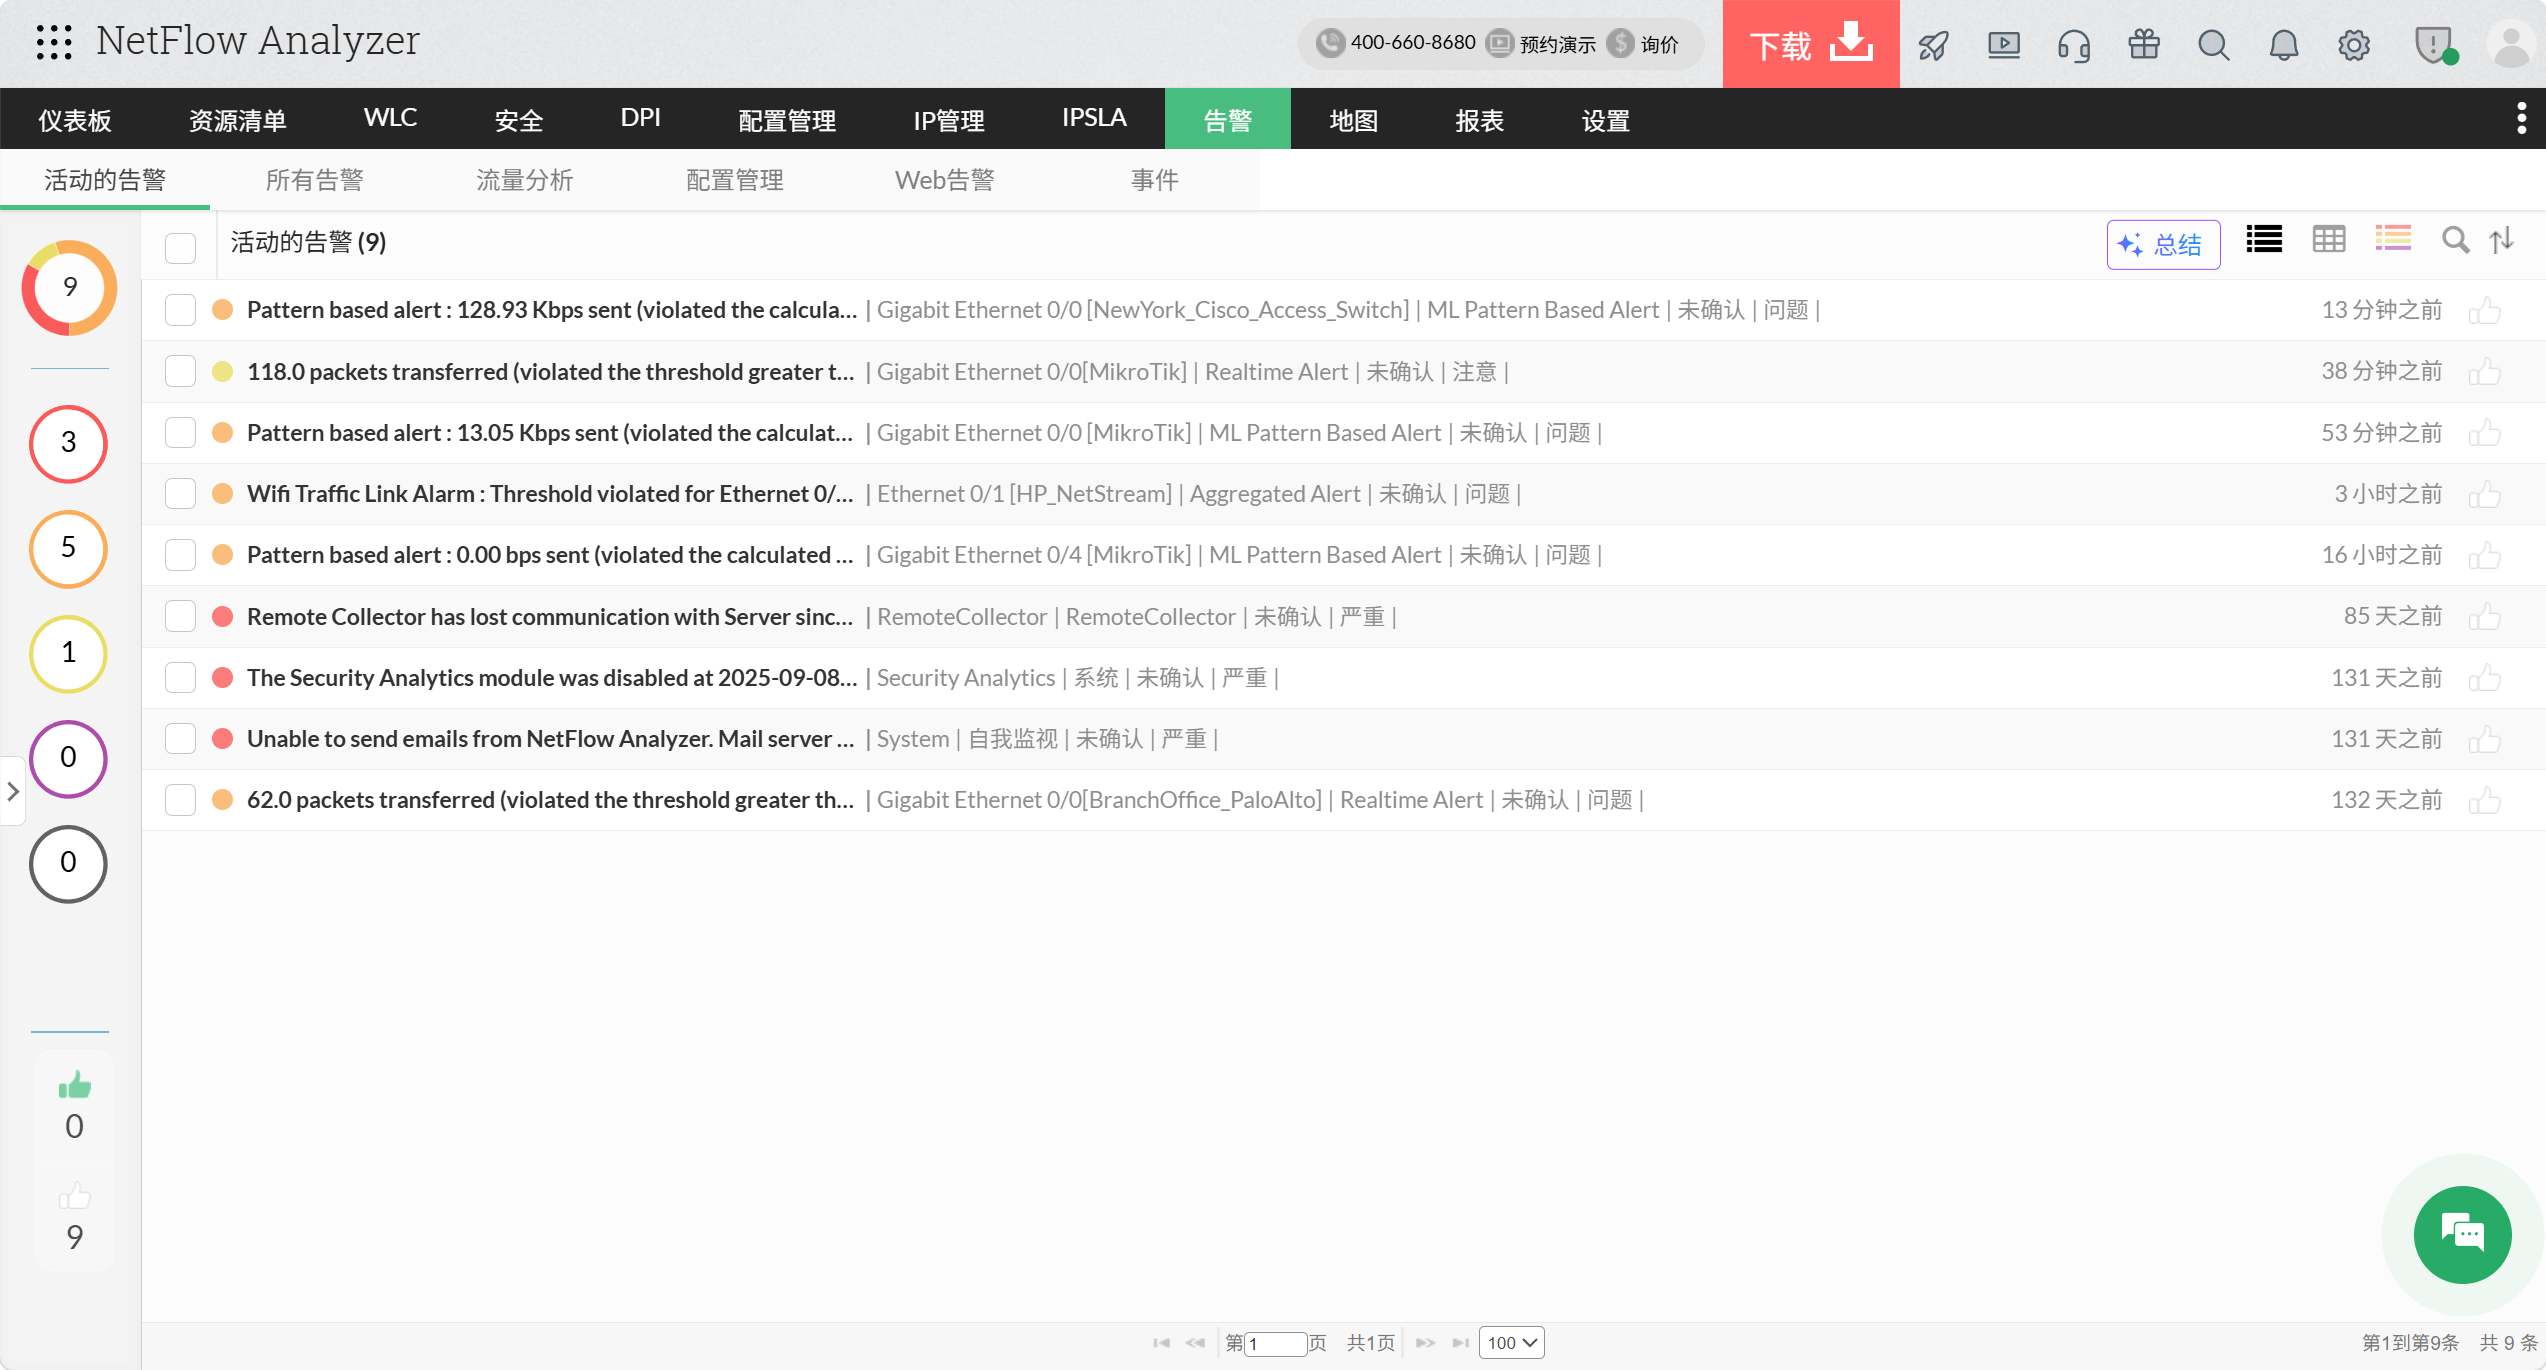Screen dimensions: 2546x1370
Task: Switch to colored severity list view
Action: coord(2392,239)
